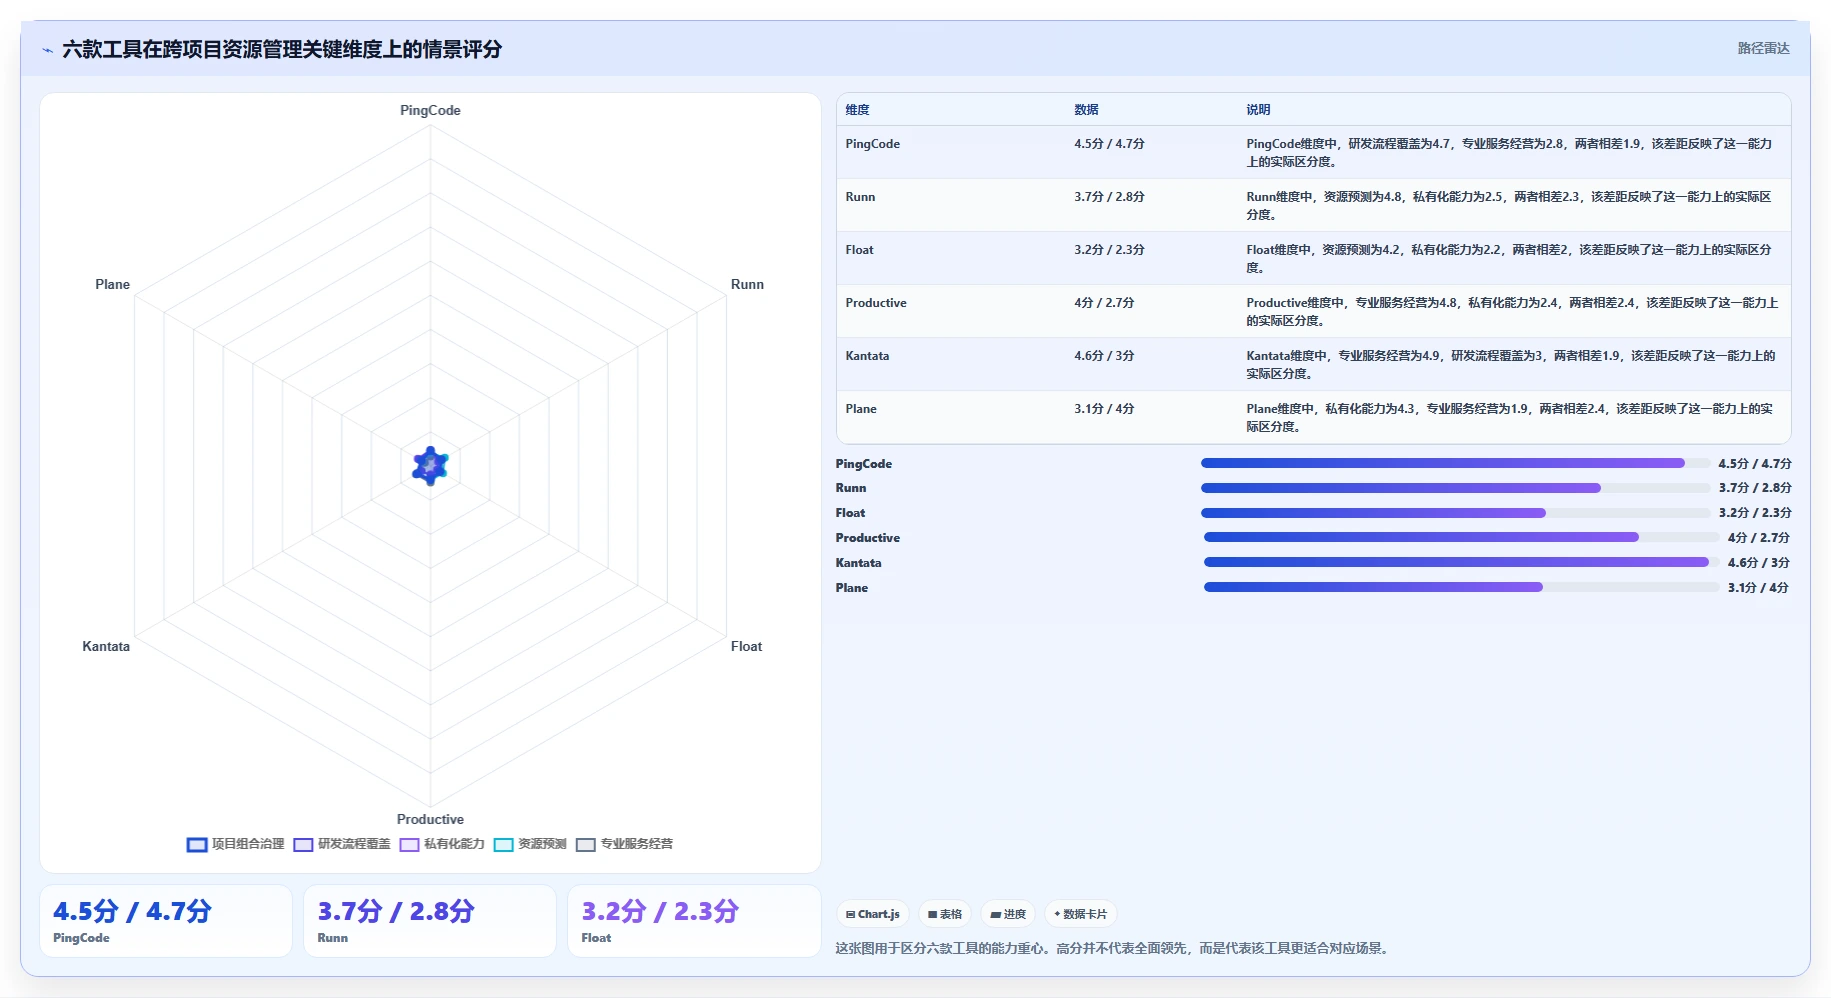This screenshot has height=998, width=1831.
Task: Open the Runn score card
Action: 430,921
